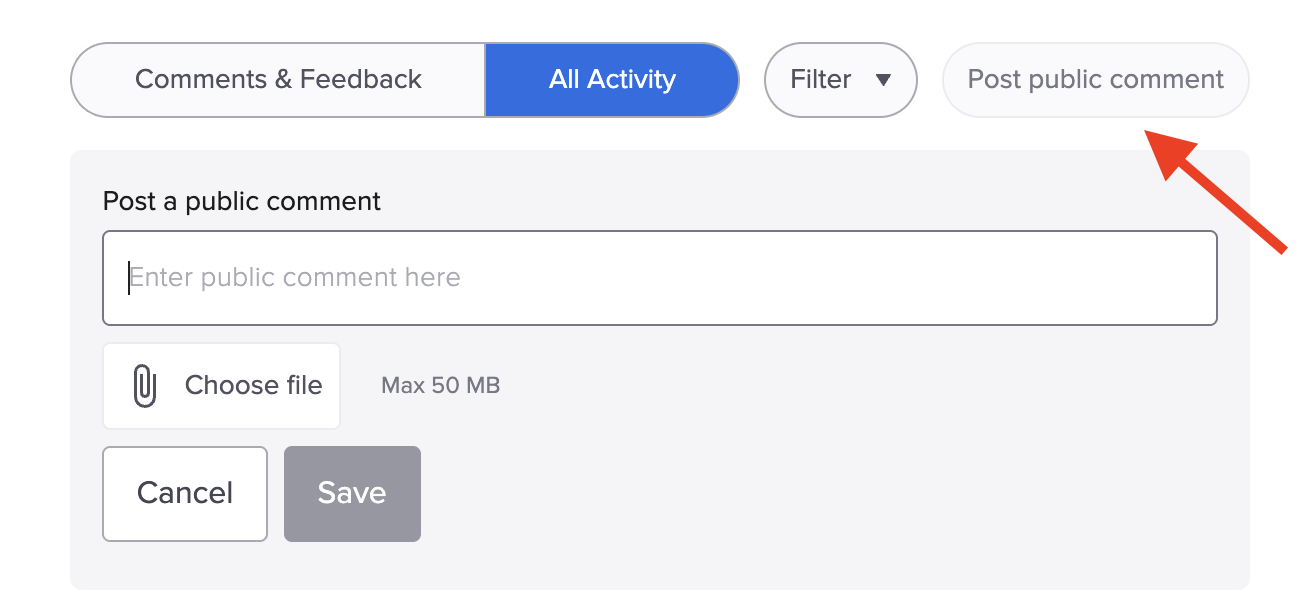Switch to Comments & Feedback tab

278,80
